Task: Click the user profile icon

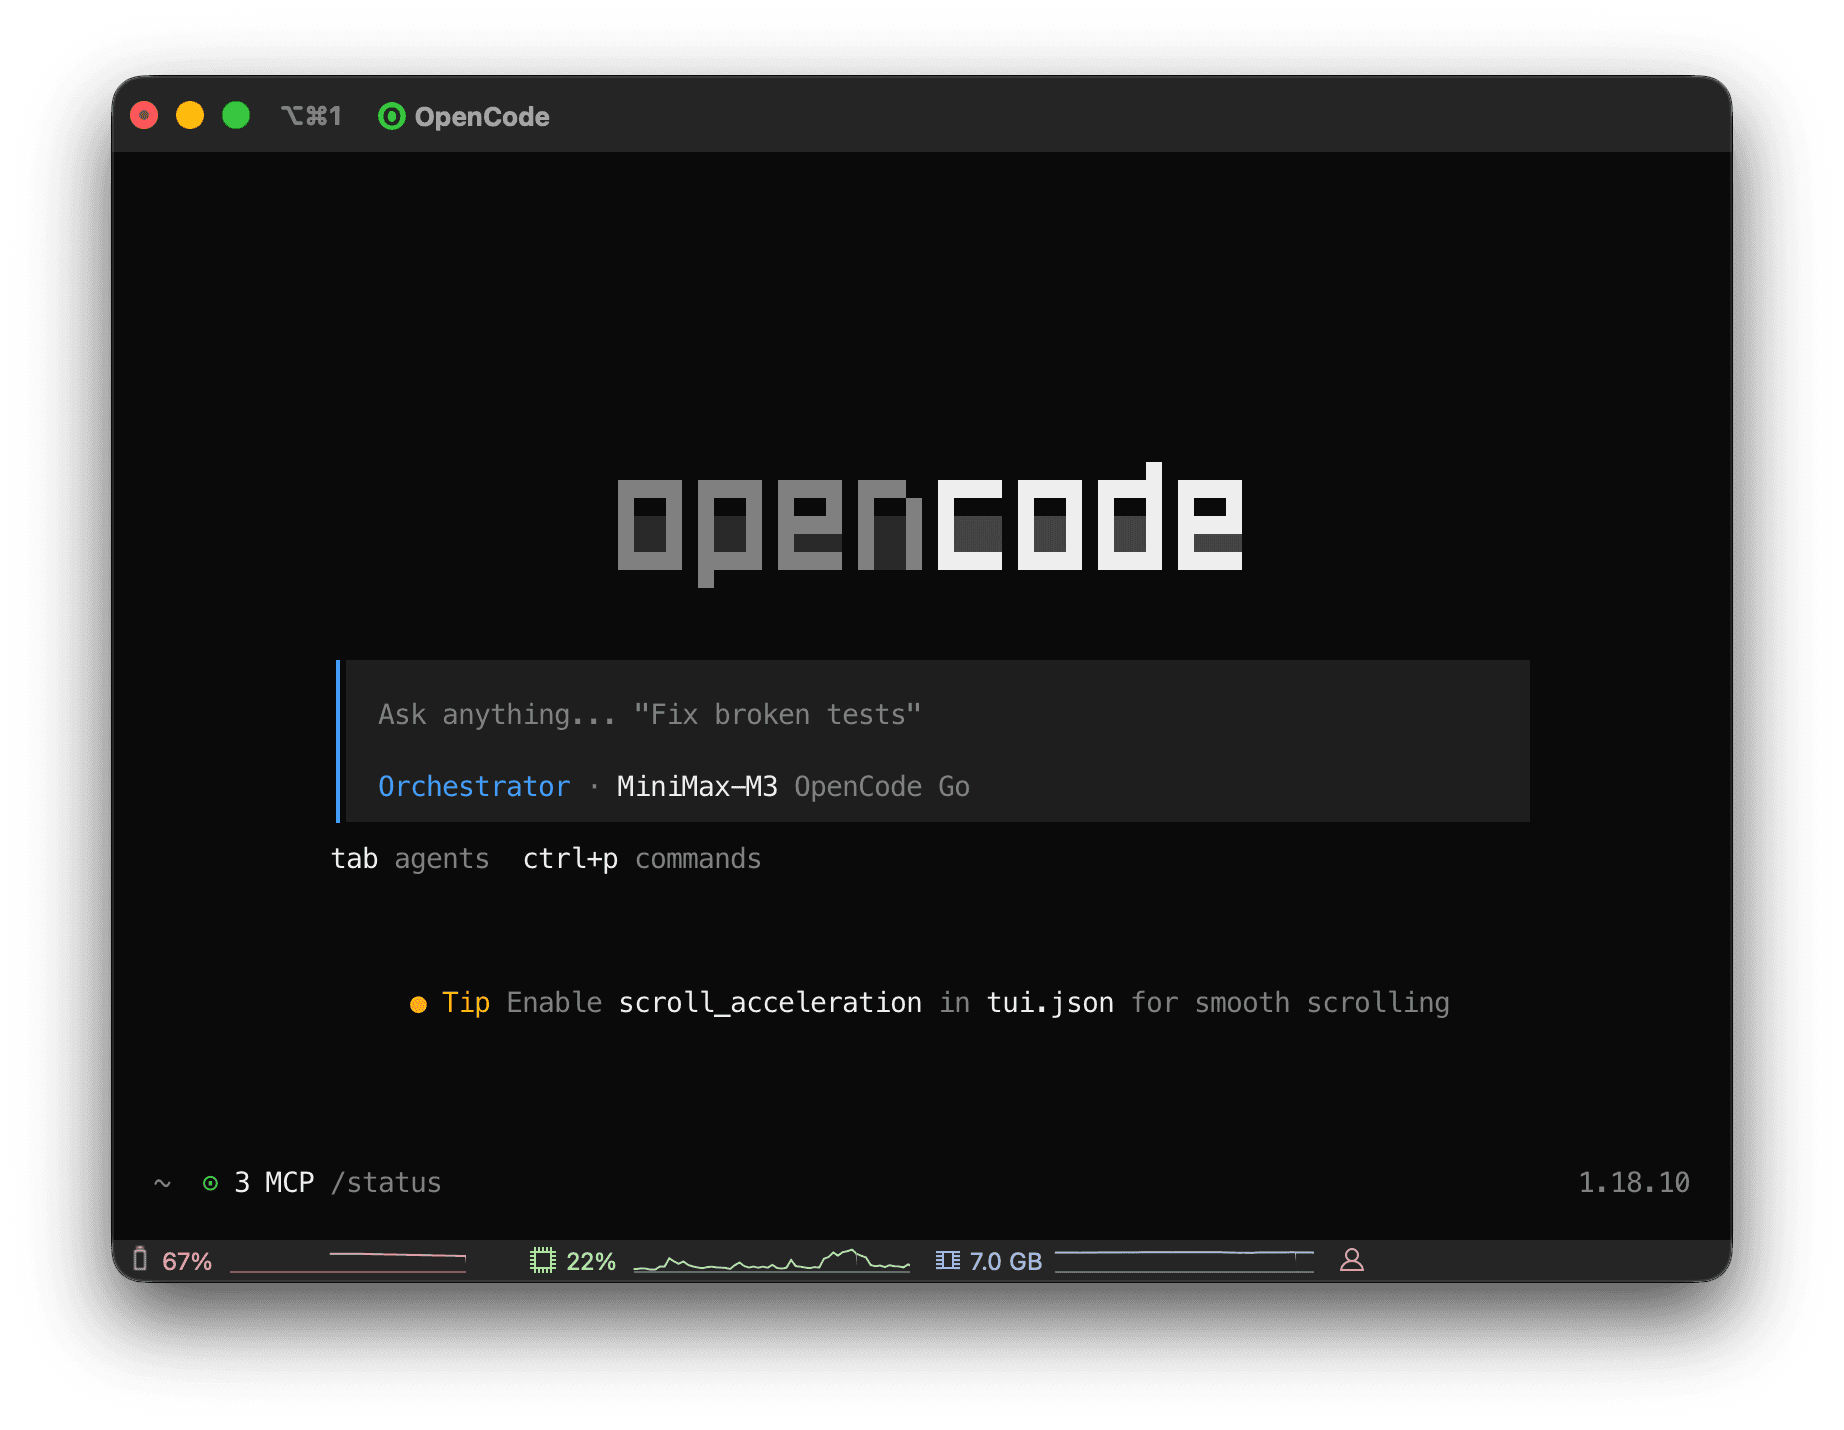Action: tap(1352, 1260)
